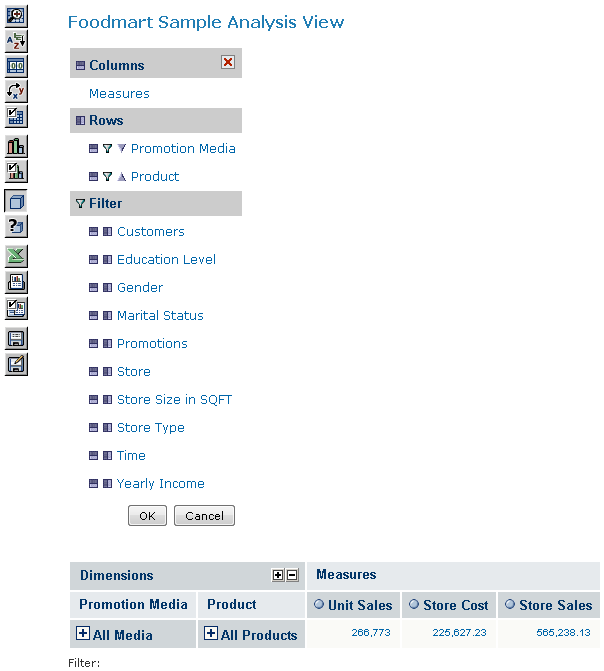Image resolution: width=604 pixels, height=671 pixels.
Task: Move Gender to columns icon
Action: click(93, 288)
